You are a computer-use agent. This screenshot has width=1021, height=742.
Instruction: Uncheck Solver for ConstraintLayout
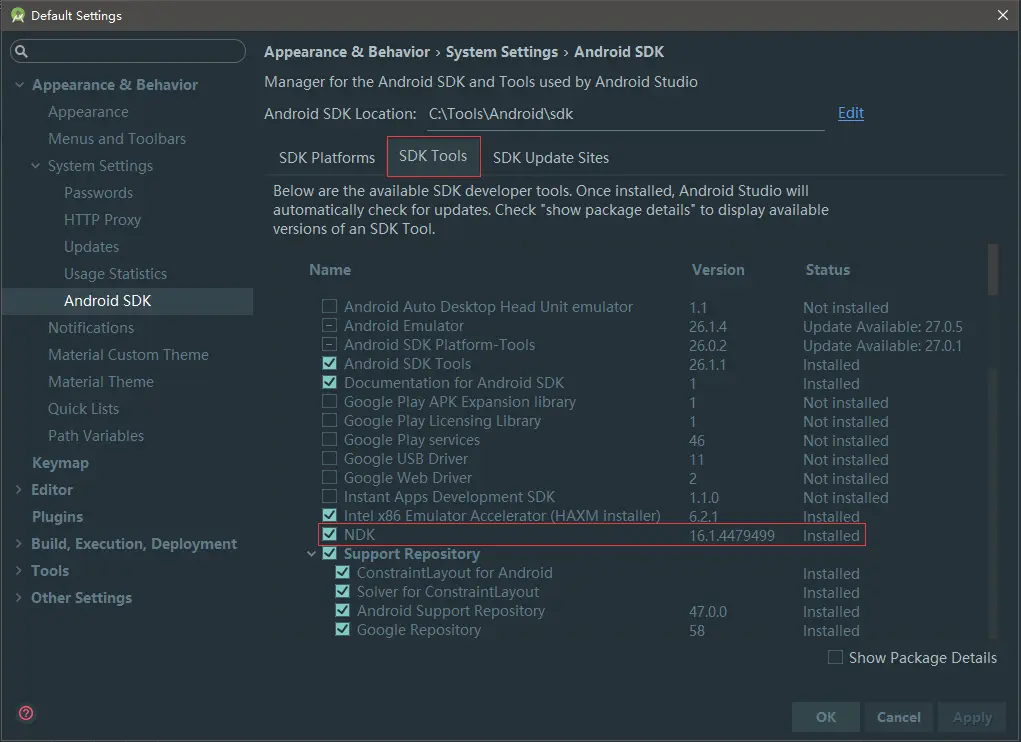(343, 591)
